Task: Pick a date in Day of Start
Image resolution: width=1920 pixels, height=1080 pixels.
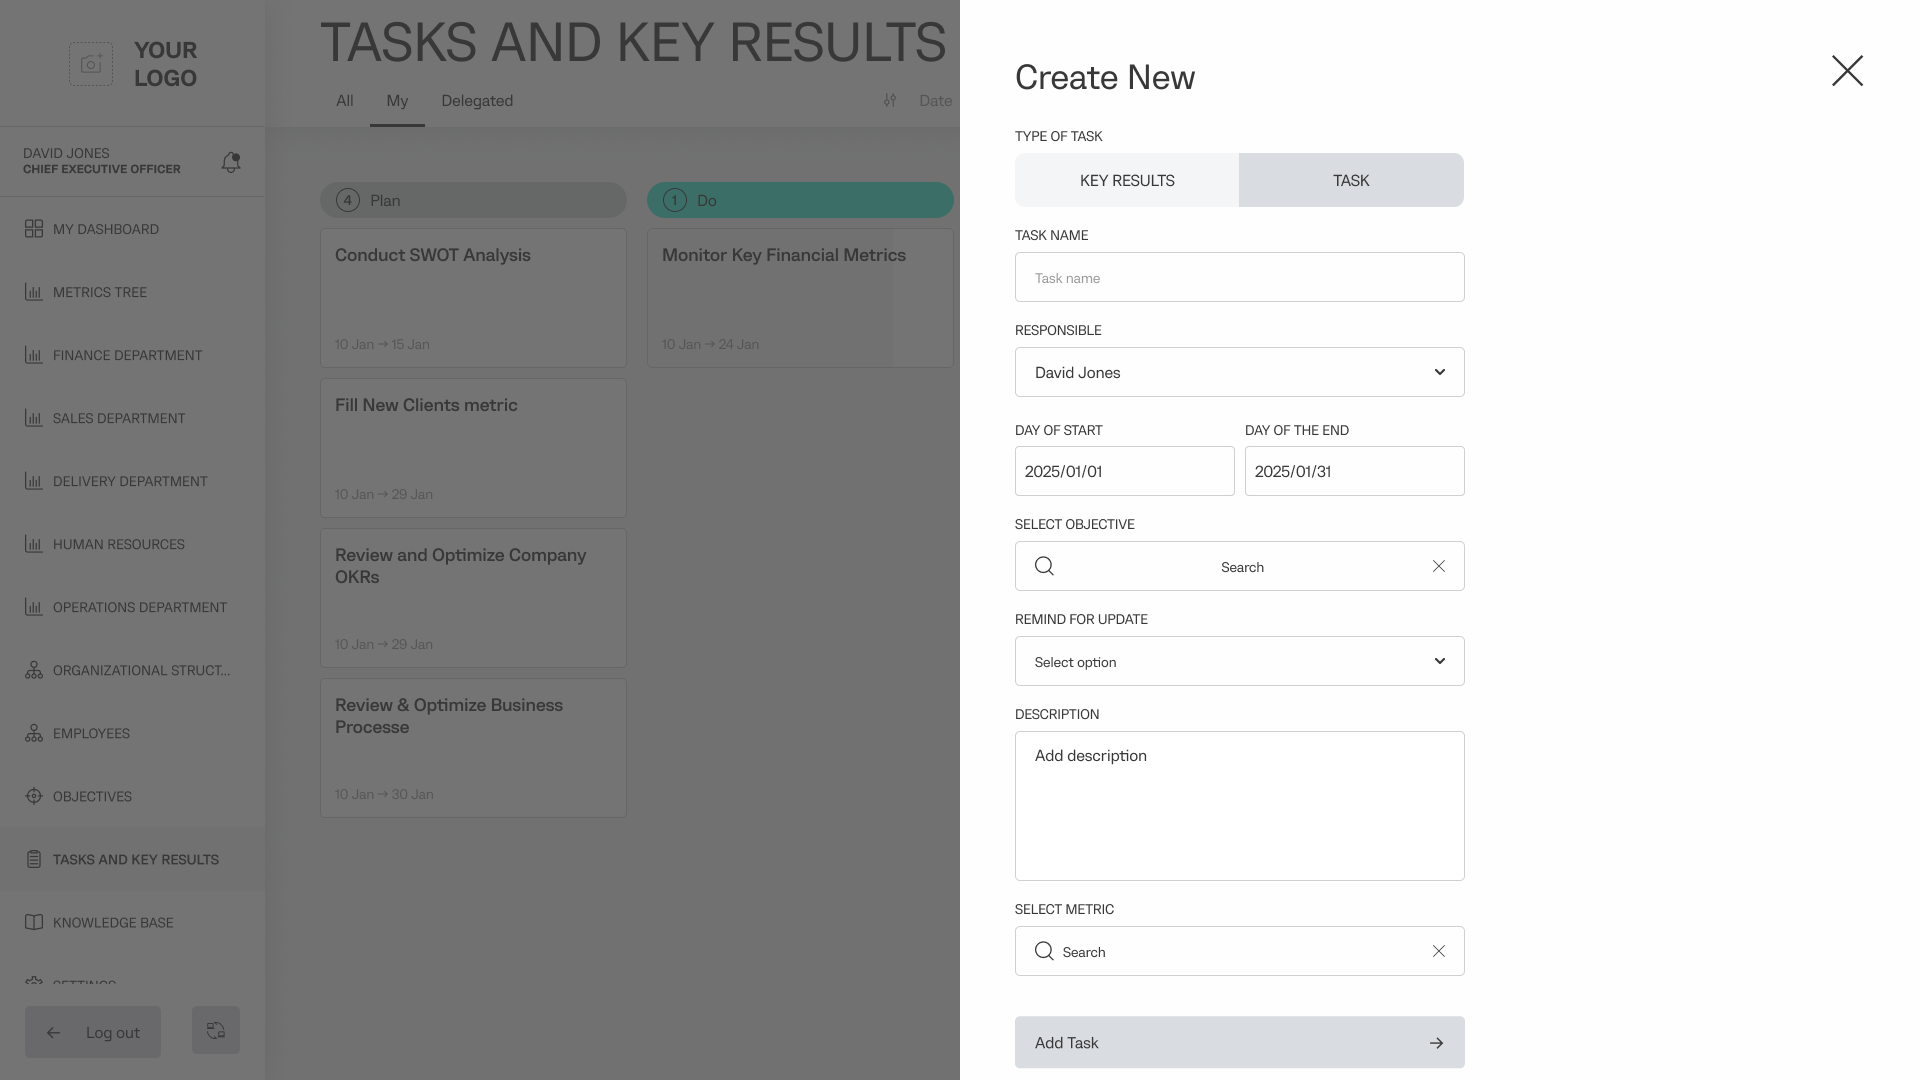Action: [x=1124, y=471]
